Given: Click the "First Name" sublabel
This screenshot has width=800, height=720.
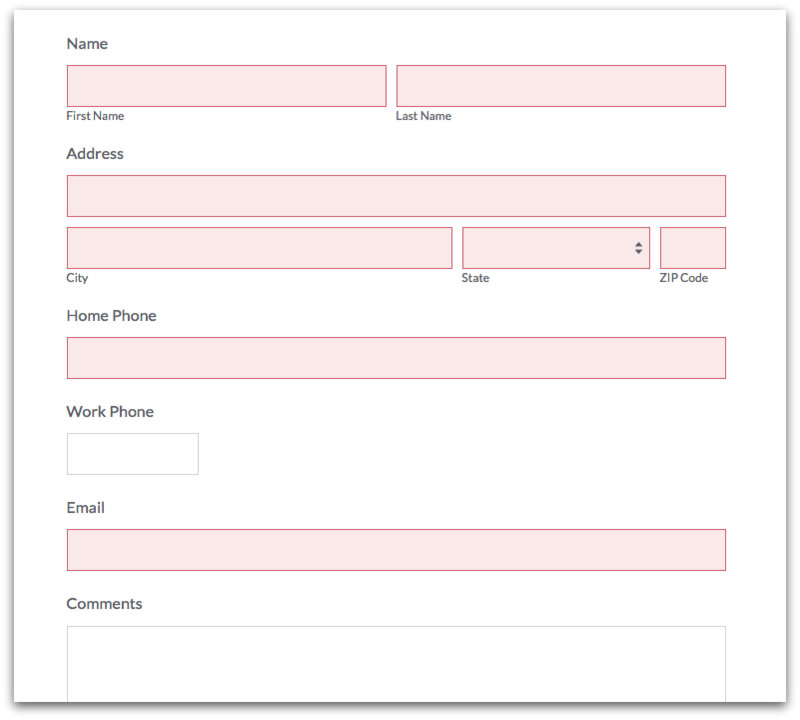Looking at the screenshot, I should click(x=95, y=116).
